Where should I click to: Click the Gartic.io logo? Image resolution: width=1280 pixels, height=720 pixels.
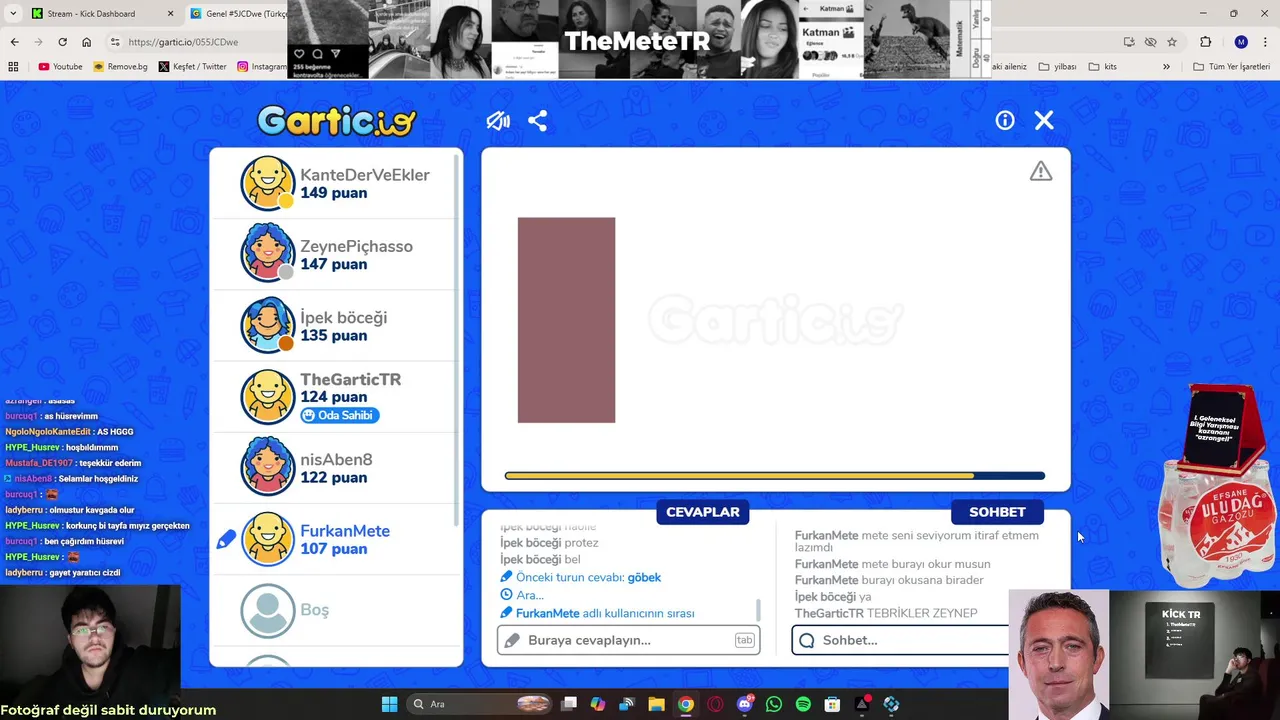pyautogui.click(x=336, y=122)
